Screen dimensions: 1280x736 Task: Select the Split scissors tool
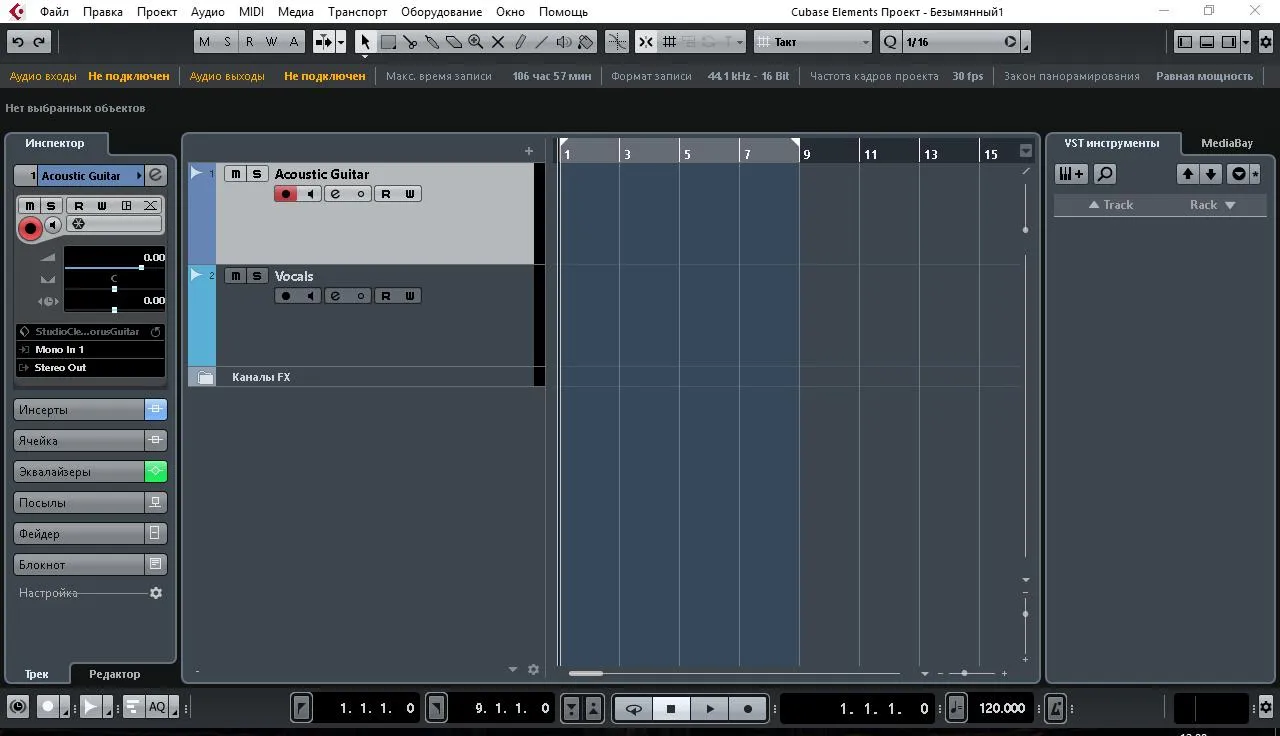(410, 42)
